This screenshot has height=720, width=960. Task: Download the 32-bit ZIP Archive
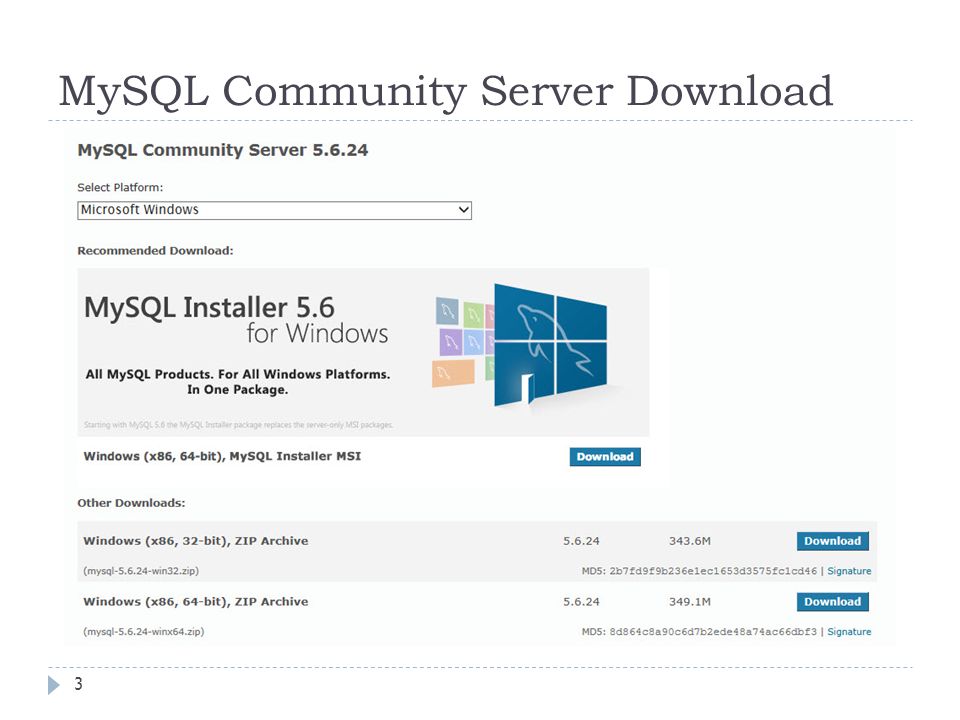pyautogui.click(x=832, y=541)
